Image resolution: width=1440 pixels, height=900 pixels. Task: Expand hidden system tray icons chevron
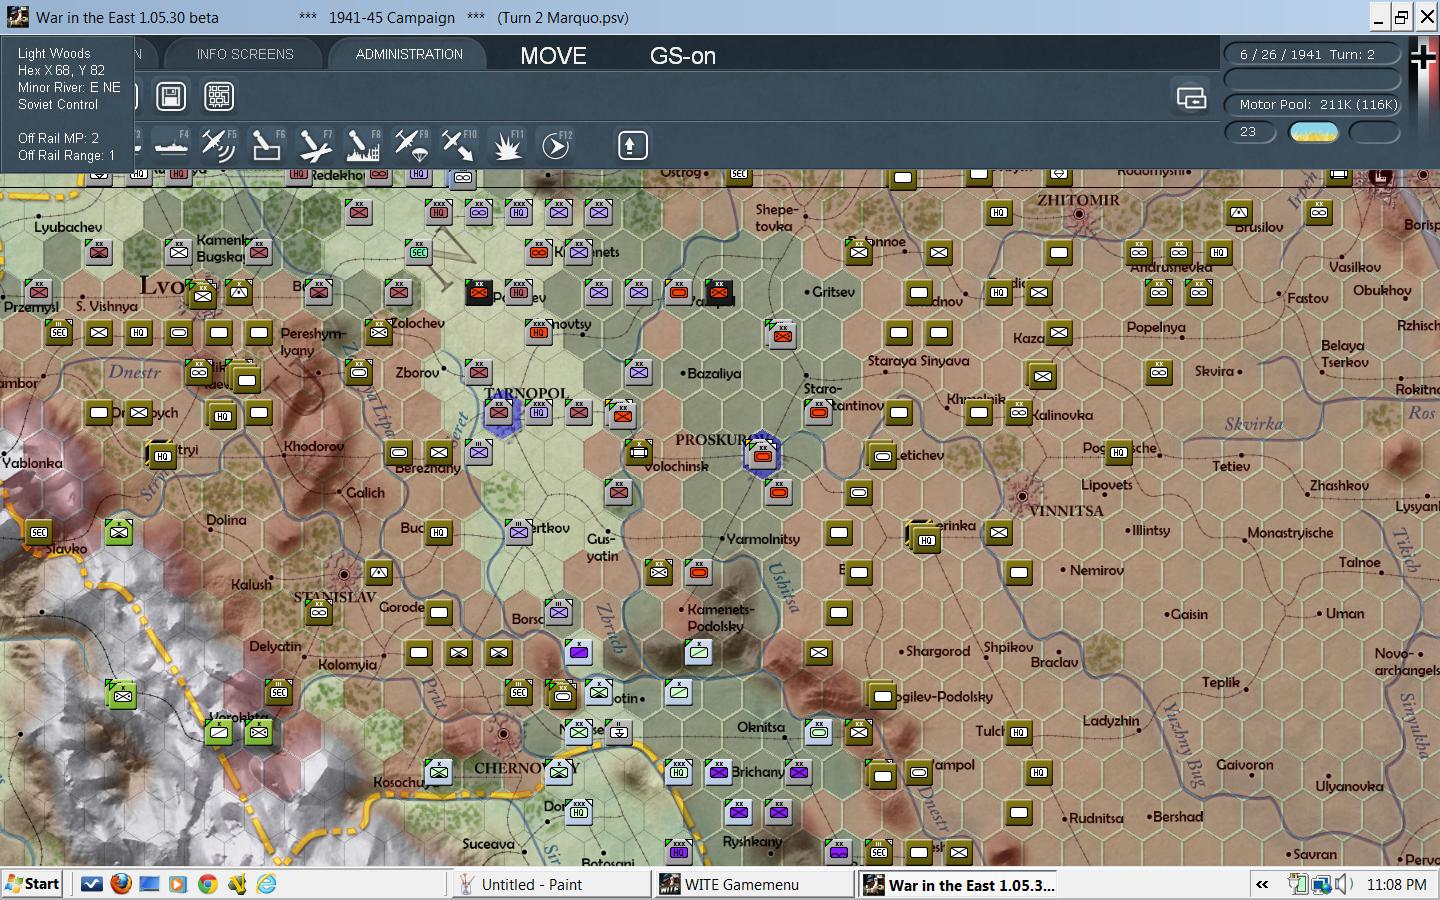pos(1262,884)
